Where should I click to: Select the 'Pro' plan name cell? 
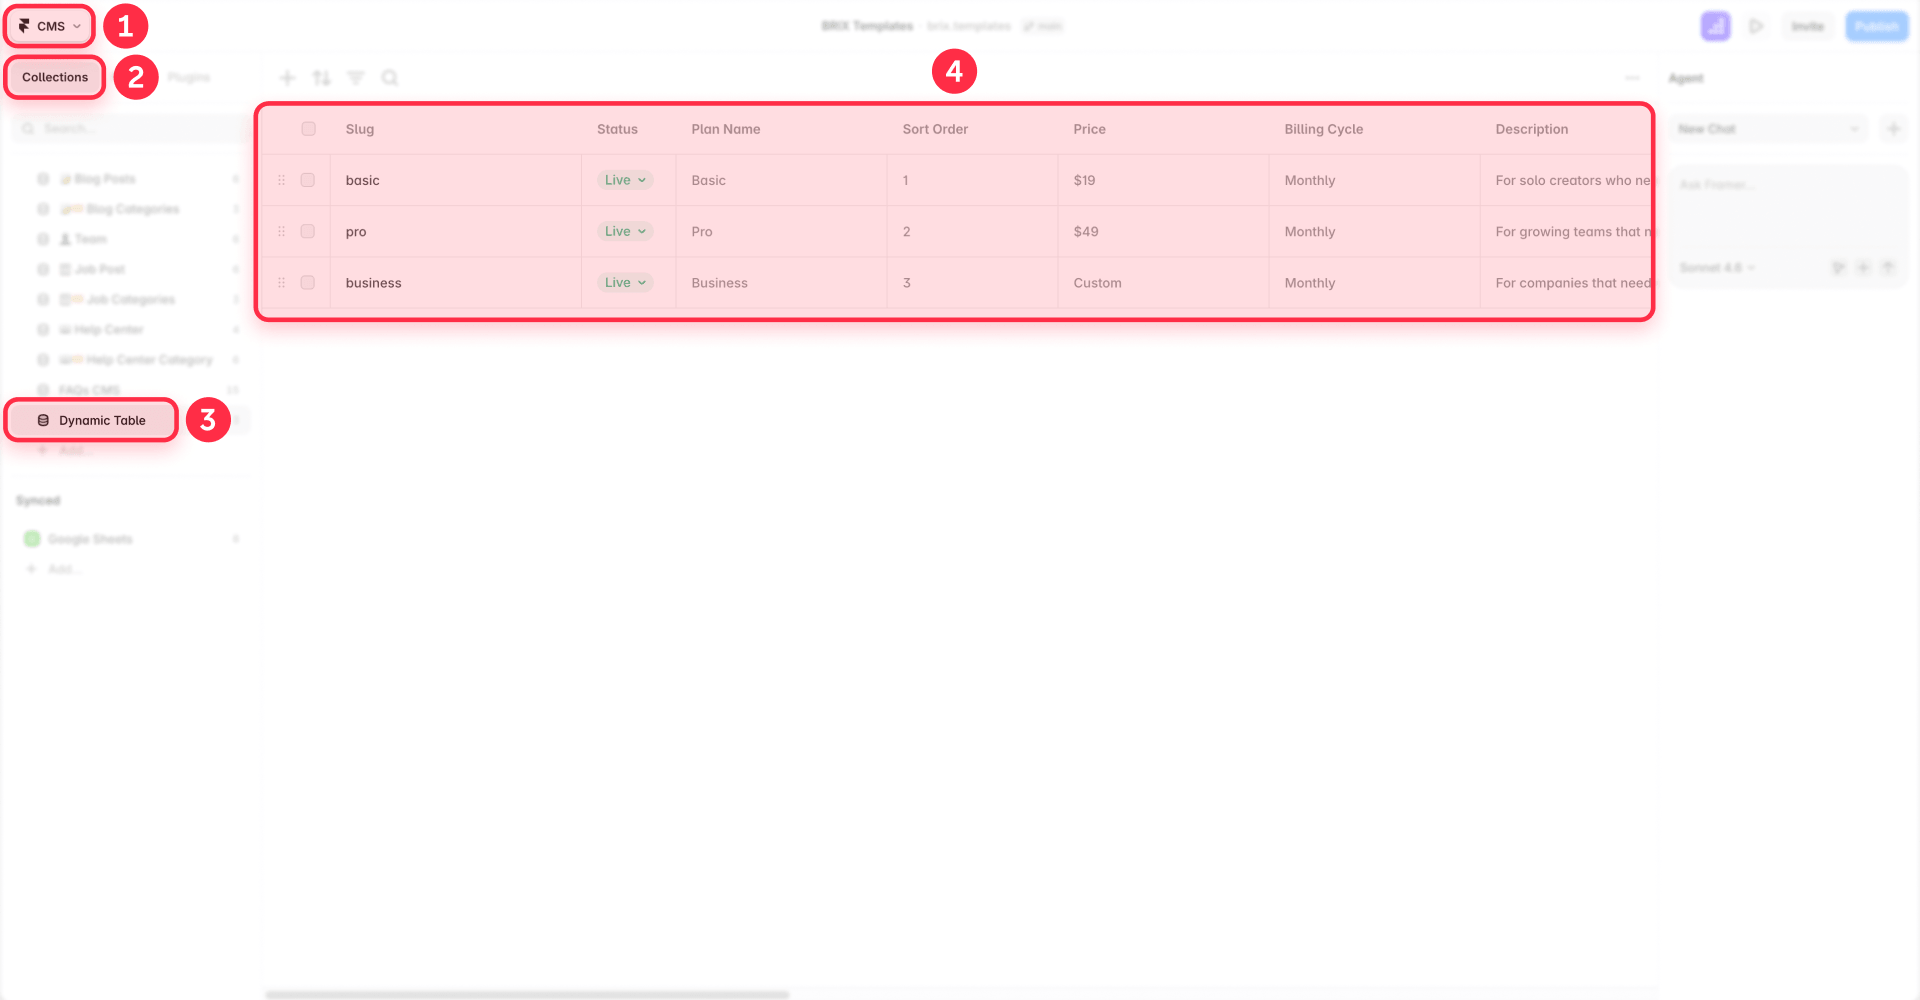point(782,231)
